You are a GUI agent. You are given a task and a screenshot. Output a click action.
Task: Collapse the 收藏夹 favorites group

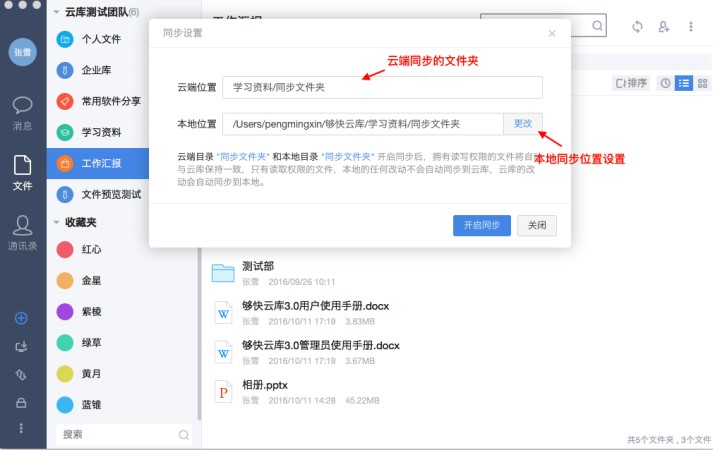[x=56, y=222]
